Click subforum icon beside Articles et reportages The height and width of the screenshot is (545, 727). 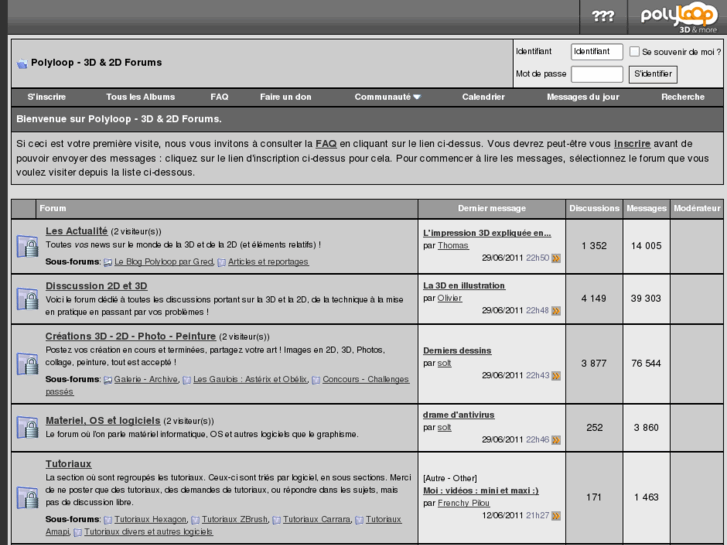point(222,263)
